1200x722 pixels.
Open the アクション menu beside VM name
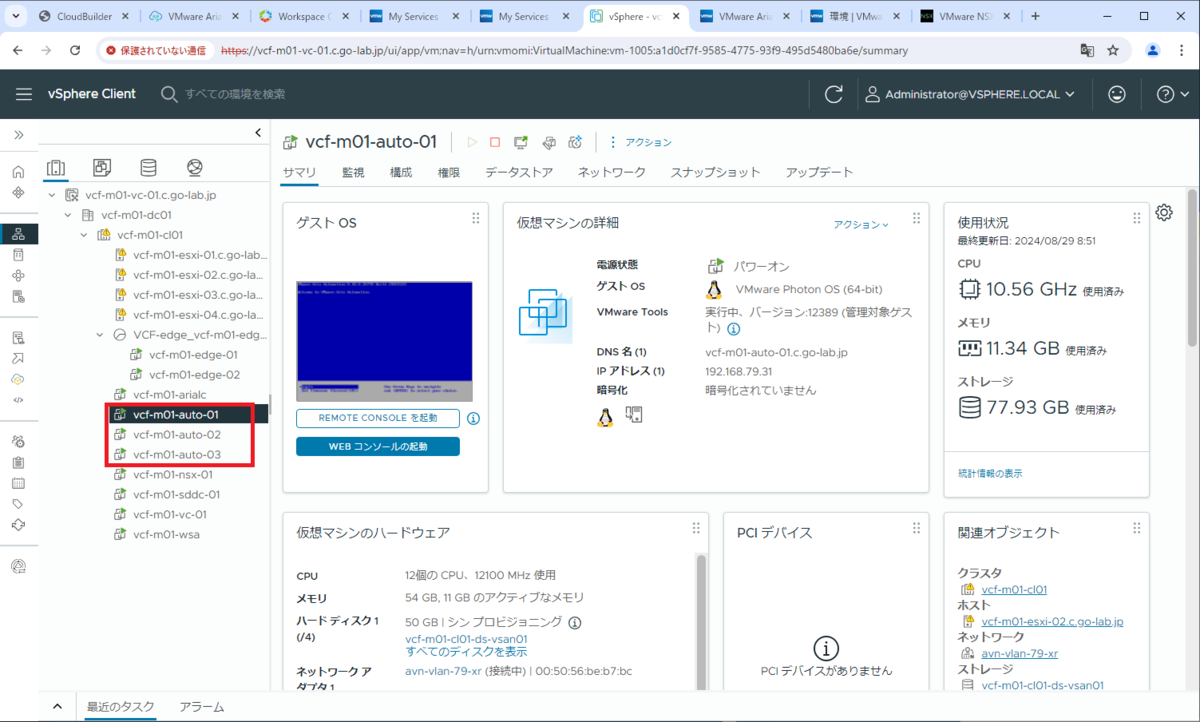click(x=641, y=143)
